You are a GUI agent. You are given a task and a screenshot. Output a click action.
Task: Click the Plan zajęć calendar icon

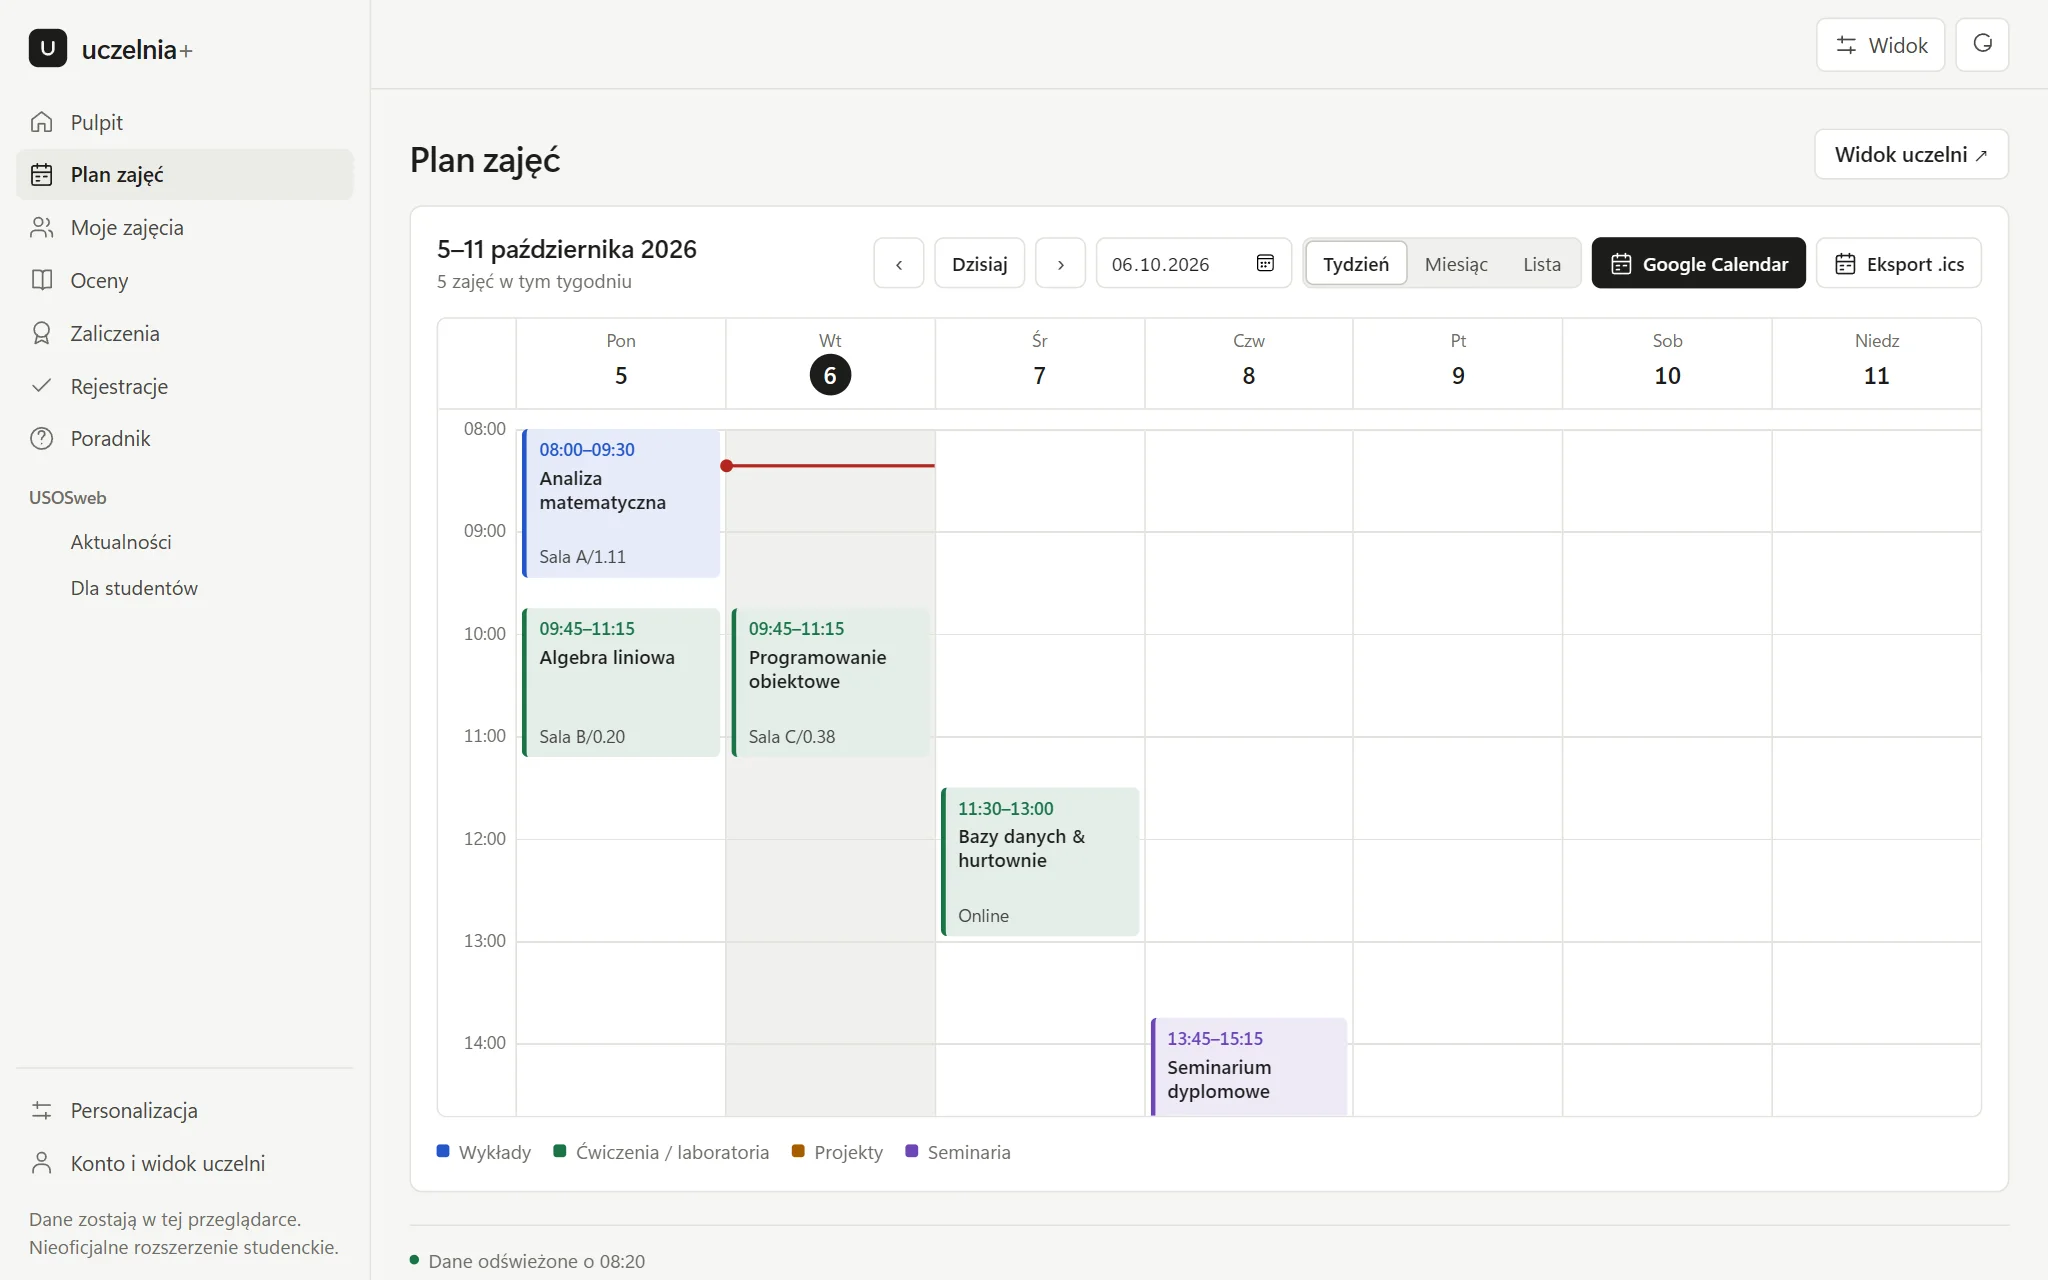[41, 175]
